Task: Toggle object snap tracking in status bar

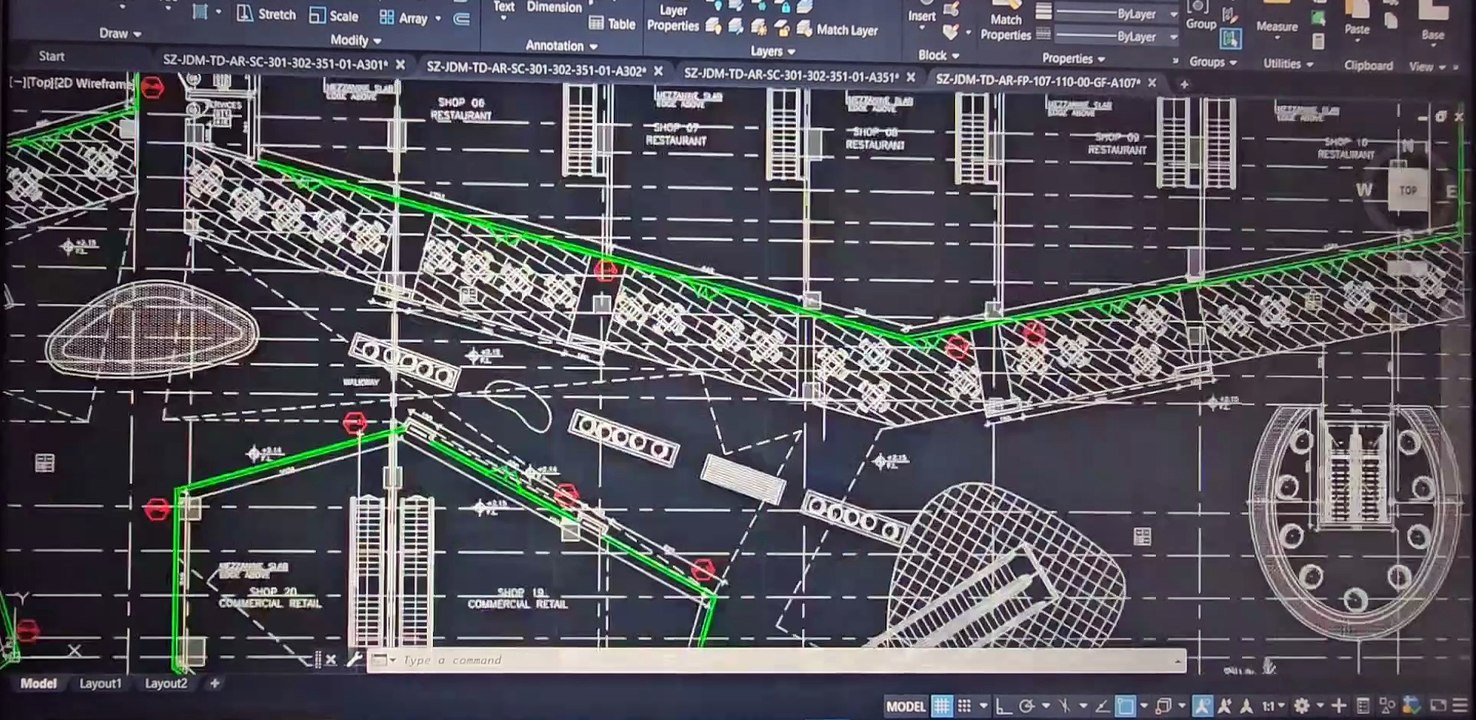Action: pyautogui.click(x=1102, y=707)
